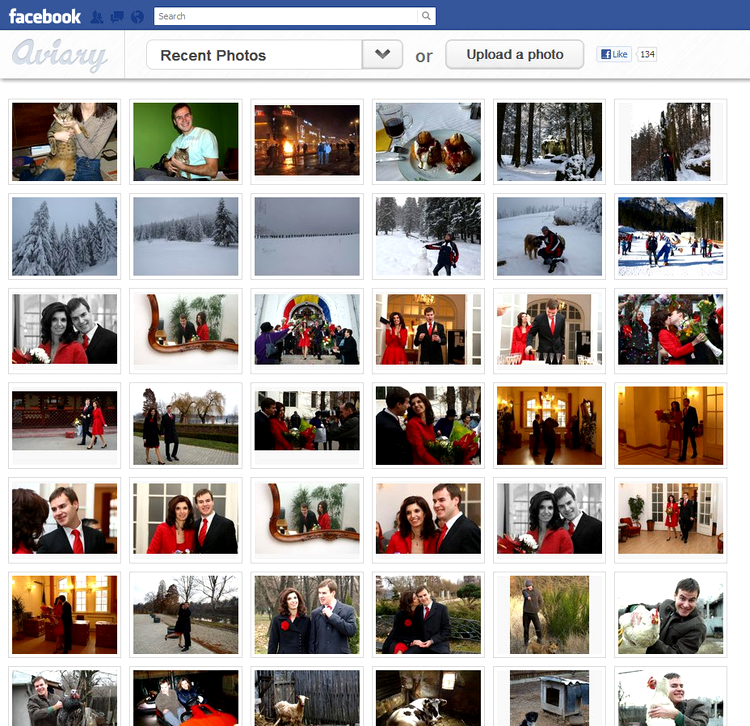This screenshot has height=726, width=750.
Task: Open Facebook friend requests icon
Action: [97, 17]
